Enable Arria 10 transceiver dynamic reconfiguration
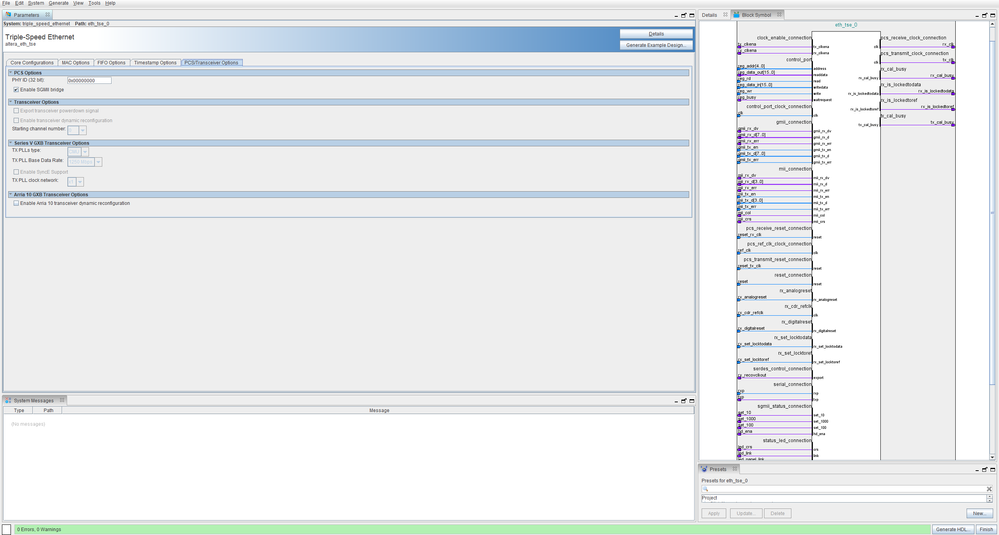This screenshot has height=535, width=999. [x=16, y=203]
